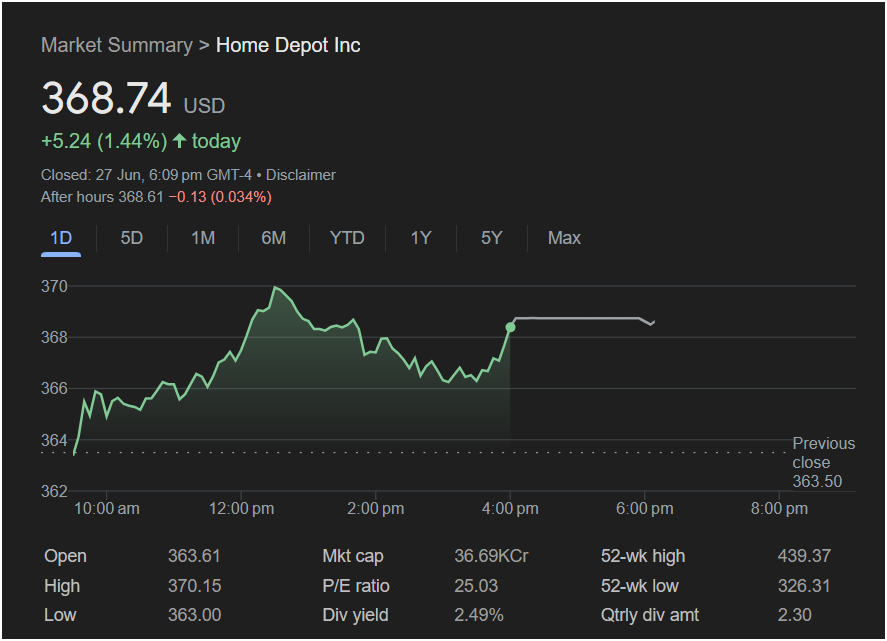Click the 6:00 pm axis label
The width and height of the screenshot is (887, 641).
(x=645, y=509)
